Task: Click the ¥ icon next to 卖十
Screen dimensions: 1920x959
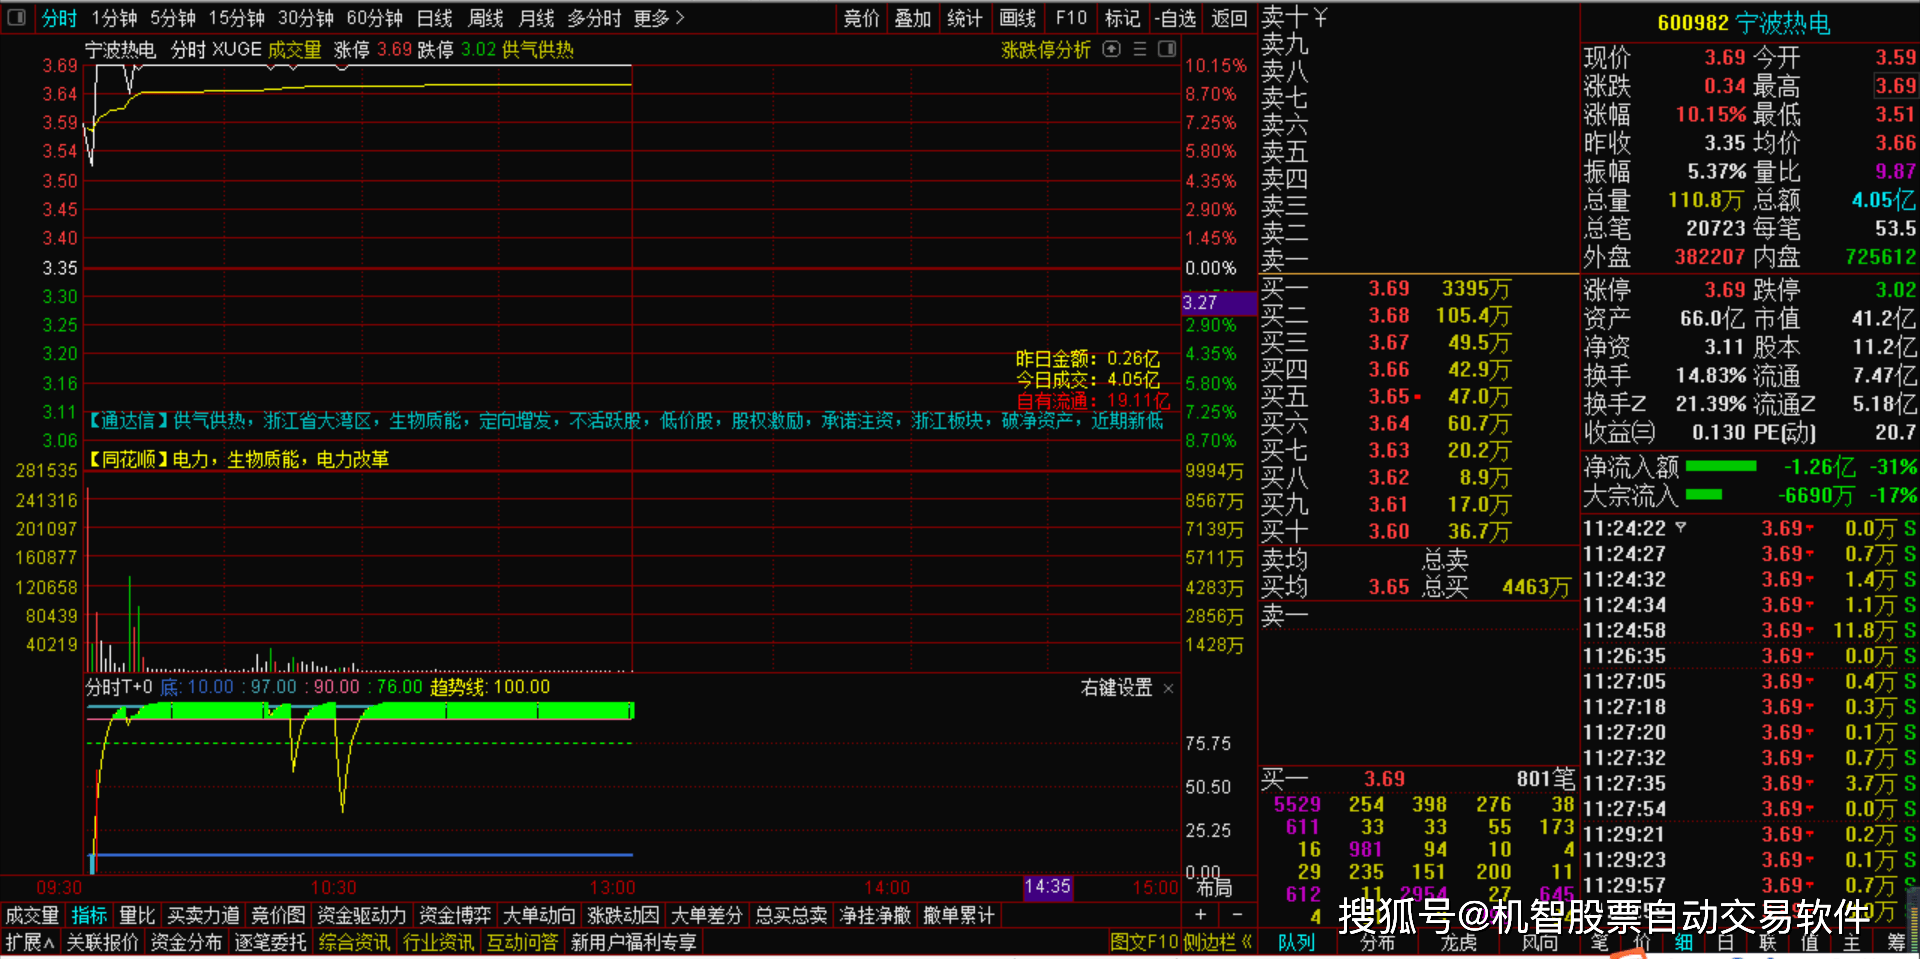Action: point(1320,17)
